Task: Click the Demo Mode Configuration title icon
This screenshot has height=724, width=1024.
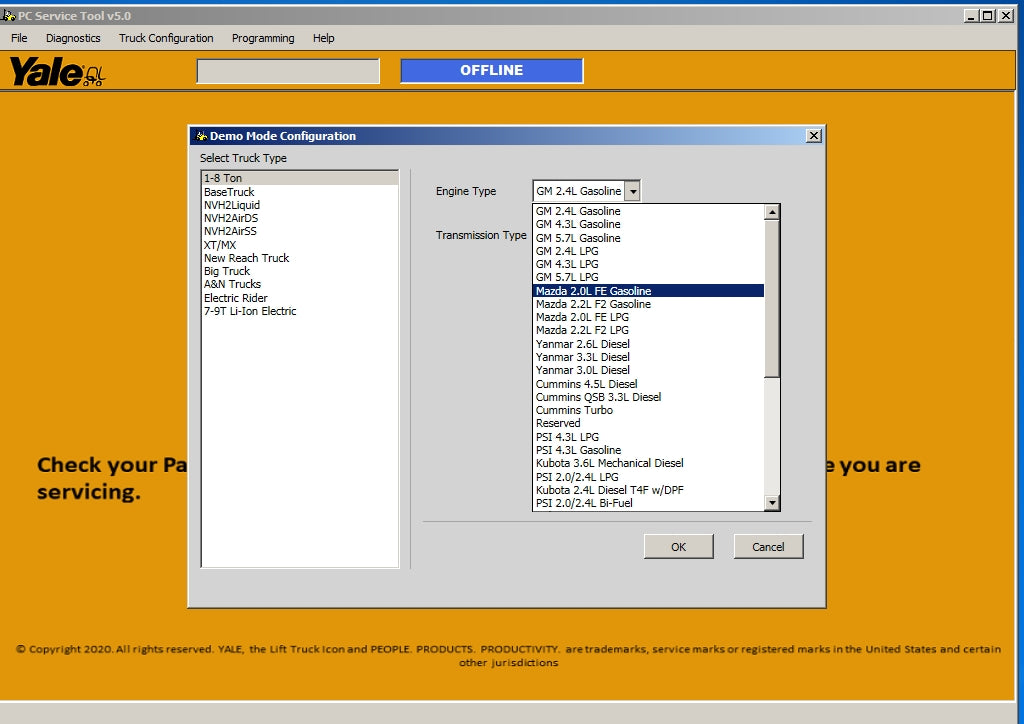Action: [x=201, y=136]
